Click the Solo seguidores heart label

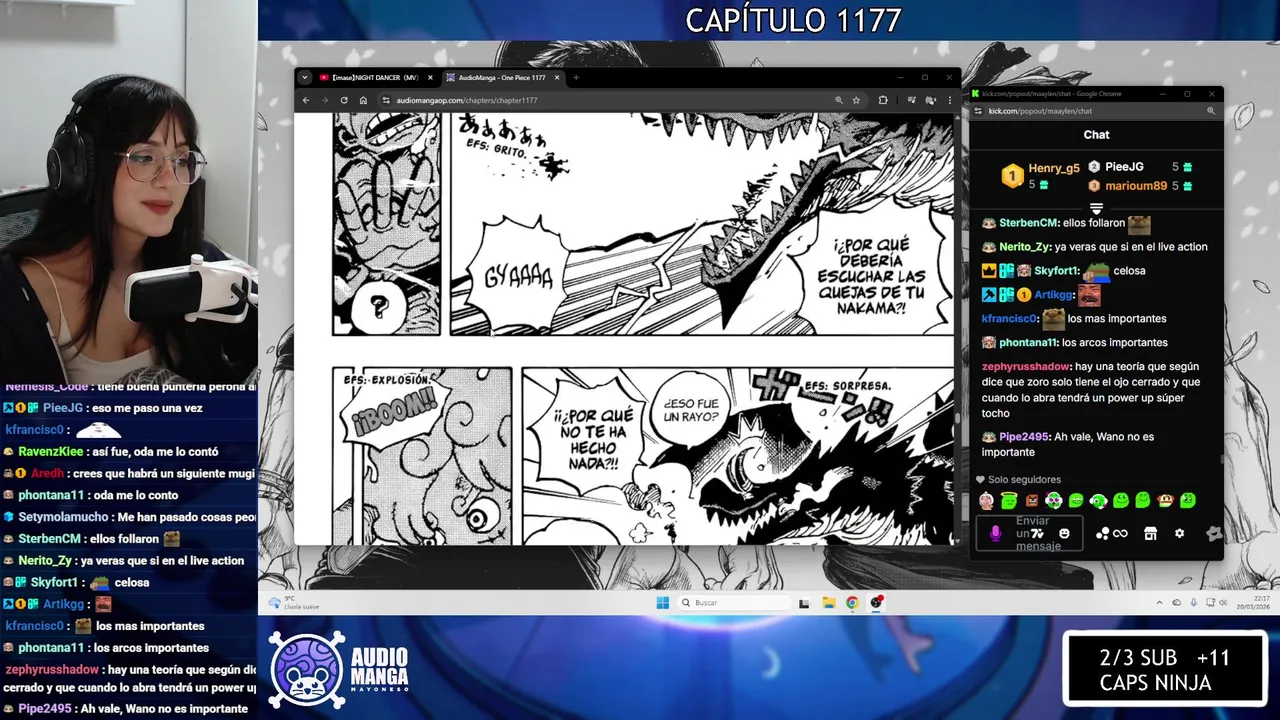coord(1018,480)
